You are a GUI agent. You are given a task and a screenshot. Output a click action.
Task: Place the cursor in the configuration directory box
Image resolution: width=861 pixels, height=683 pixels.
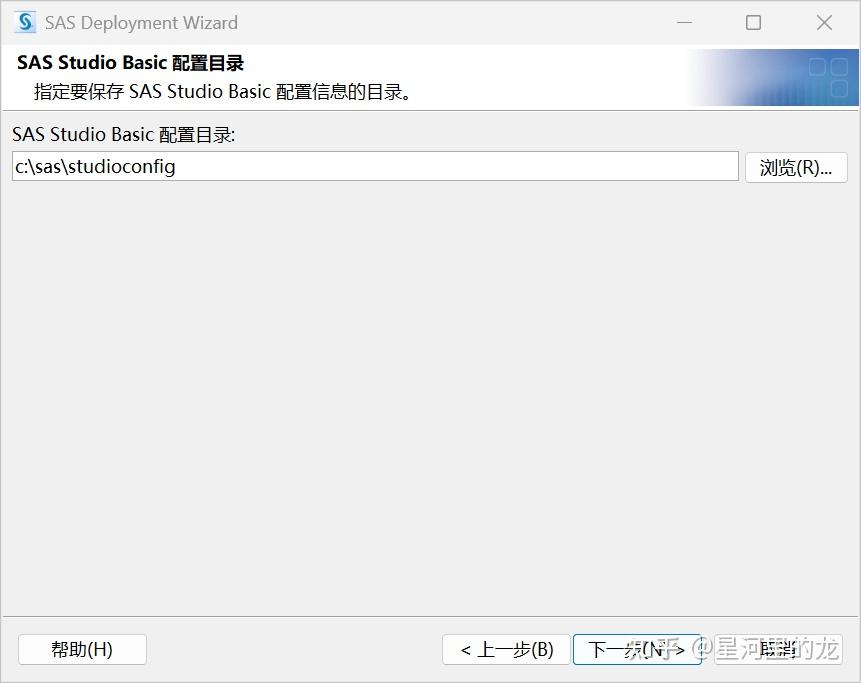(x=375, y=167)
